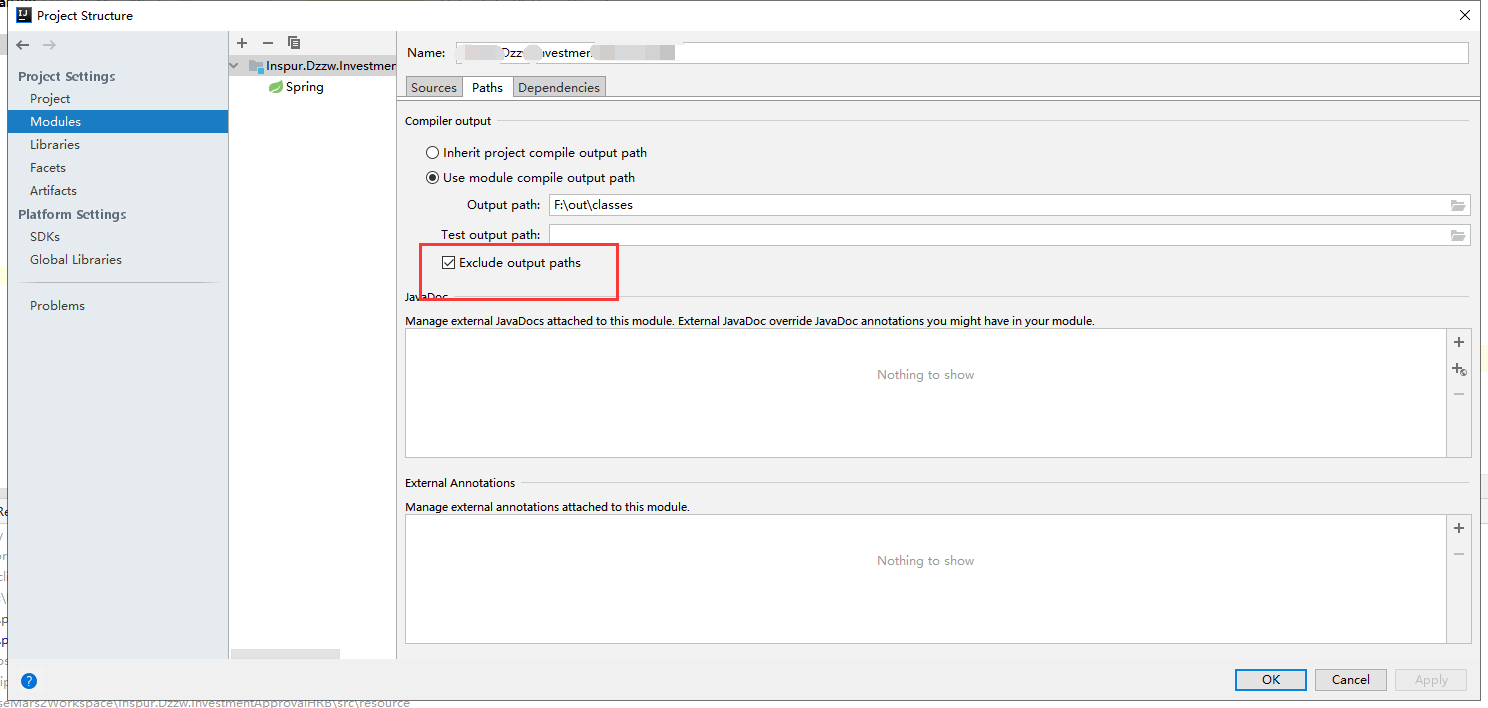Viewport: 1488px width, 708px height.
Task: Click the horizontal scrollbar below the module tree
Action: click(x=285, y=653)
